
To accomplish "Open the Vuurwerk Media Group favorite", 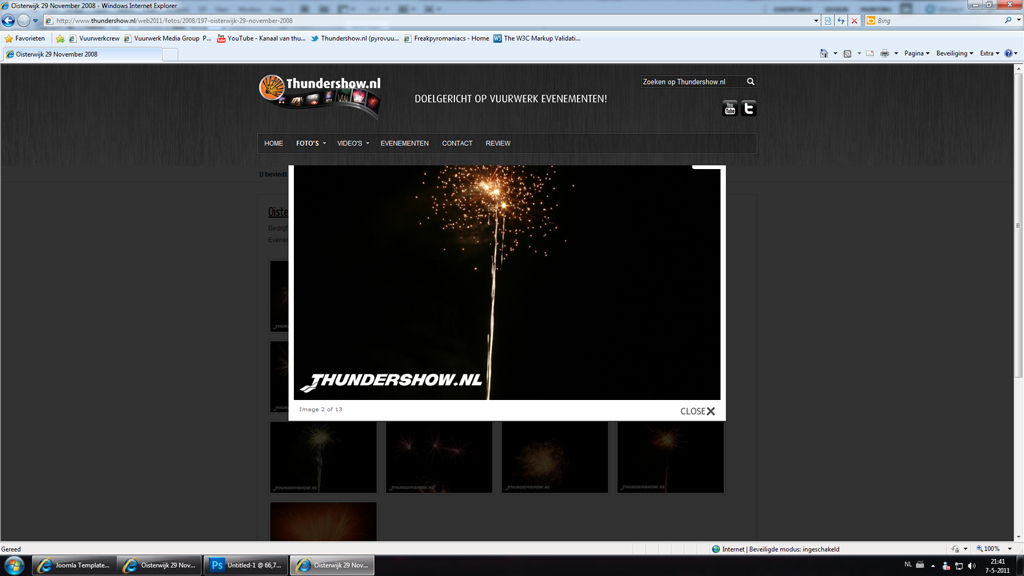I will pyautogui.click(x=167, y=39).
